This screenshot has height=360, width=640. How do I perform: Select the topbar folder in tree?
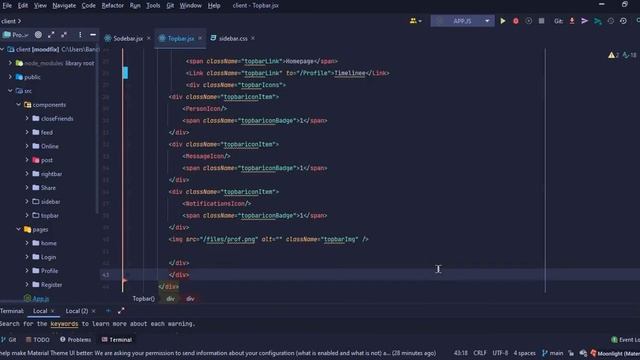(x=50, y=216)
